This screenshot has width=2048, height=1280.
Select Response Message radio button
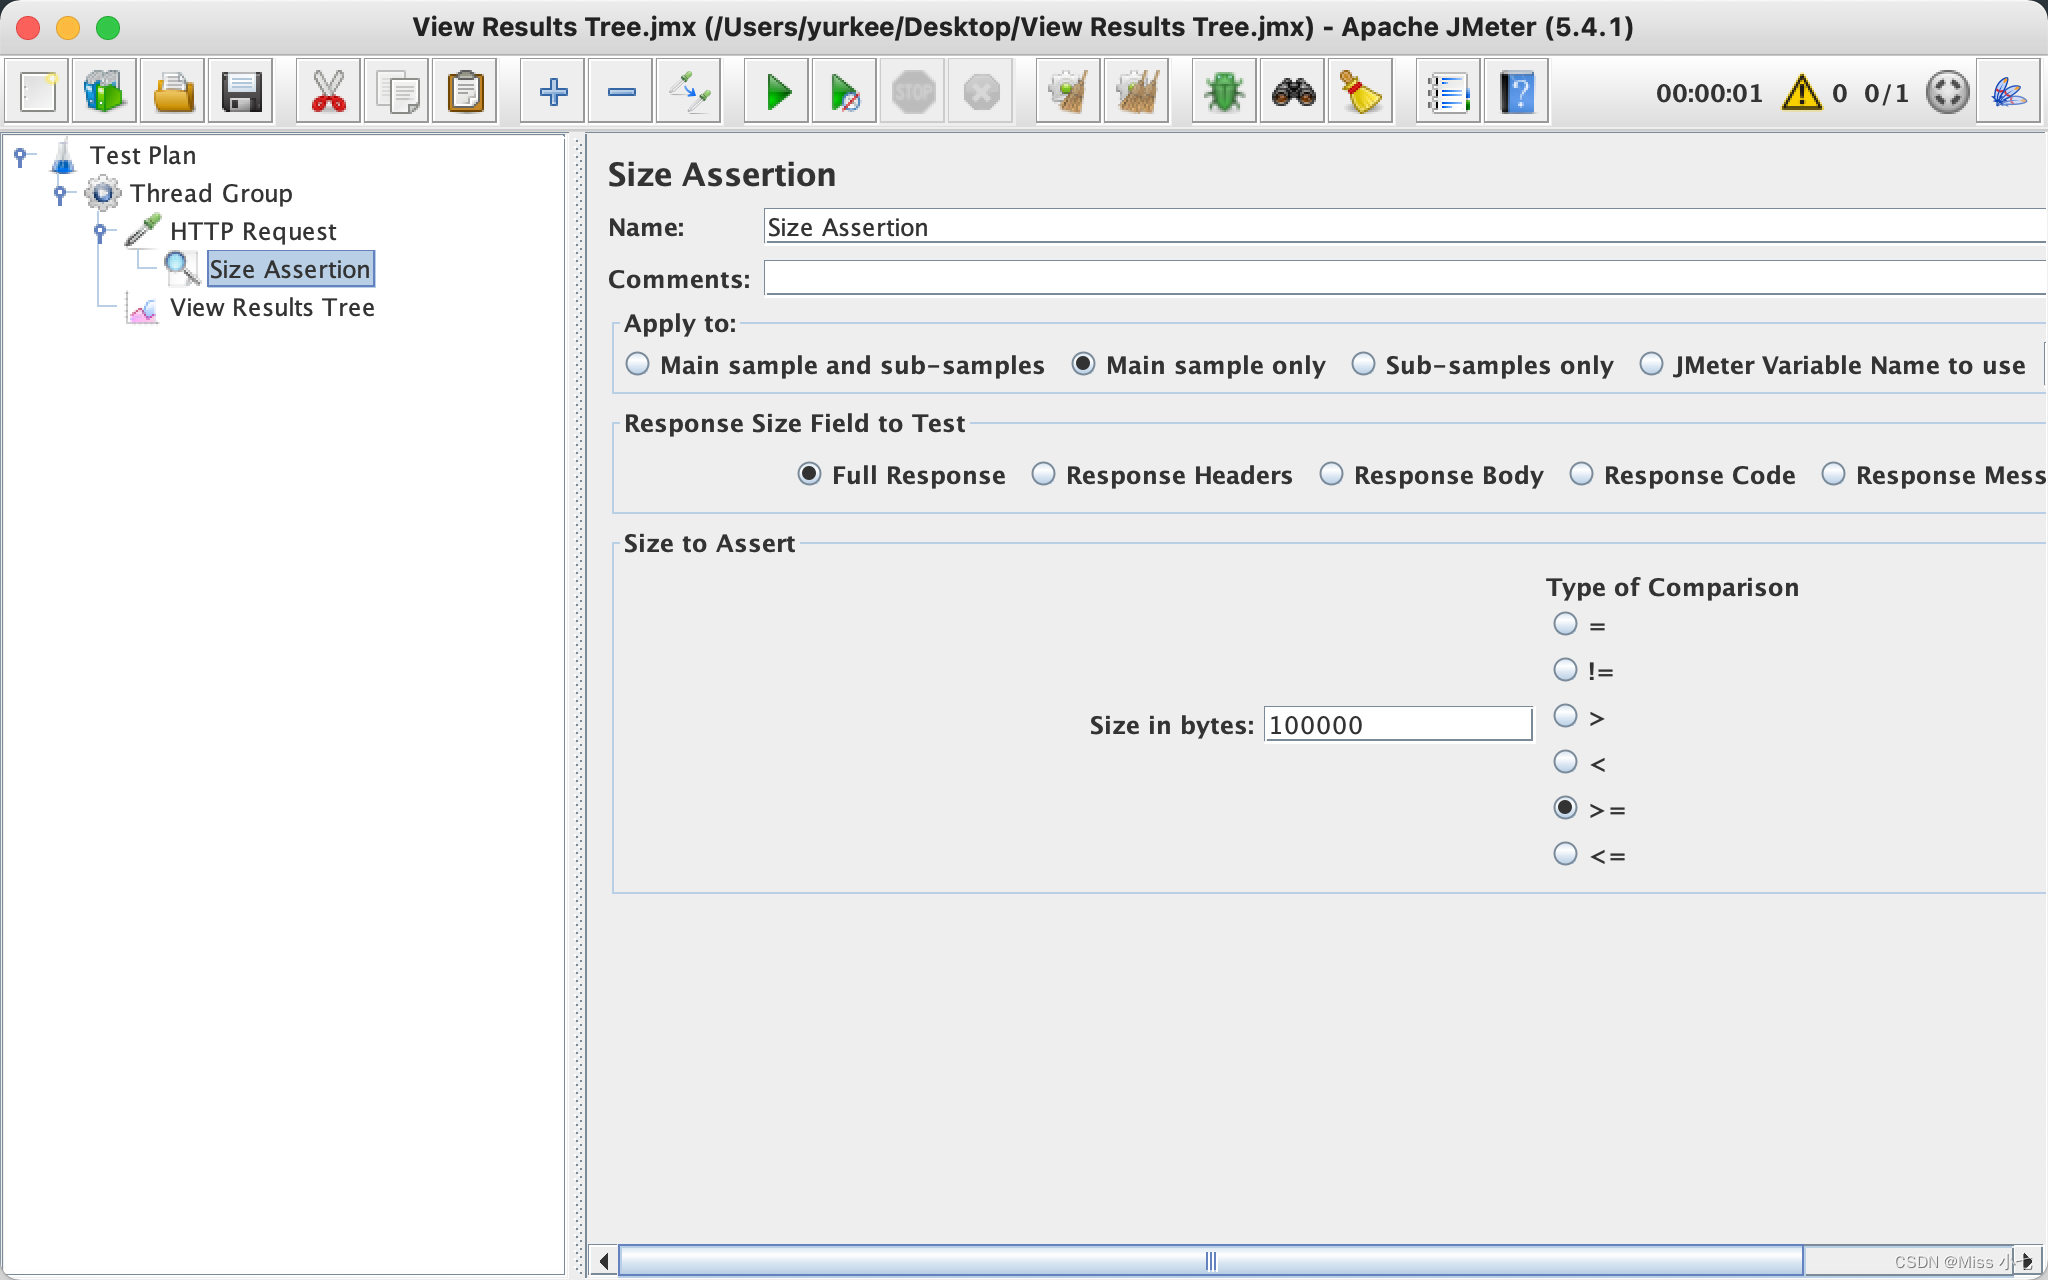1833,474
